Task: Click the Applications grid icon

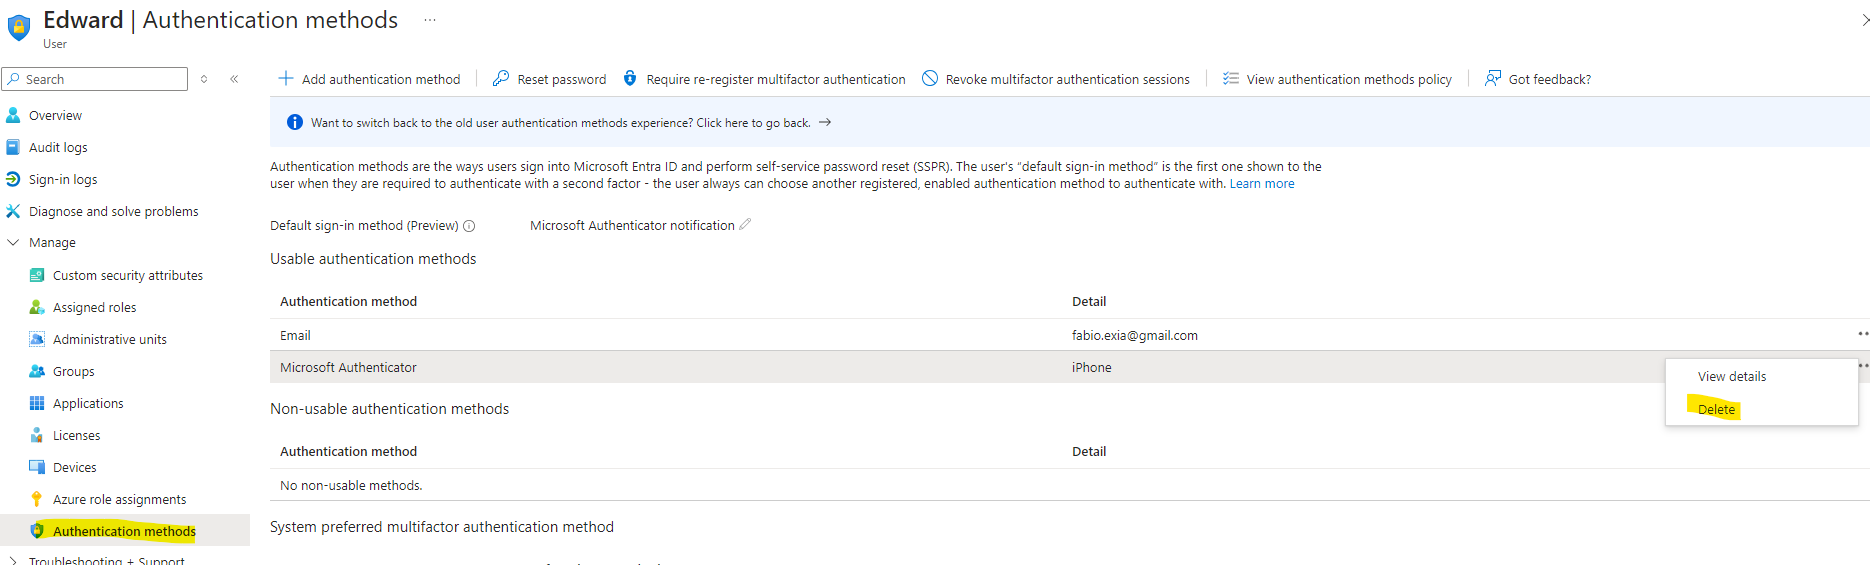Action: point(37,403)
